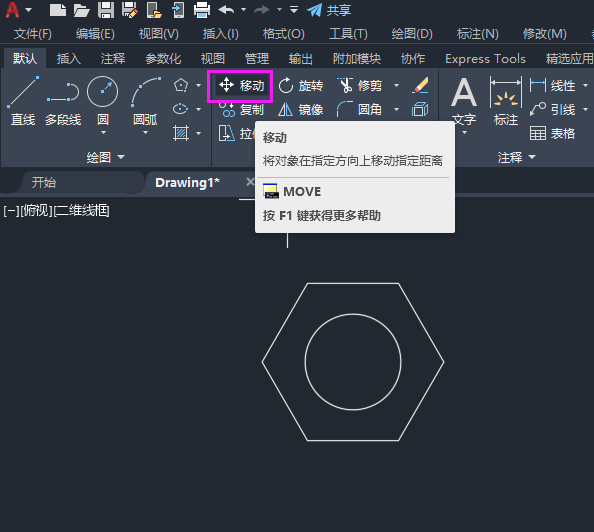
Task: Open the dropdown arrow next to 圆角
Action: pos(396,110)
